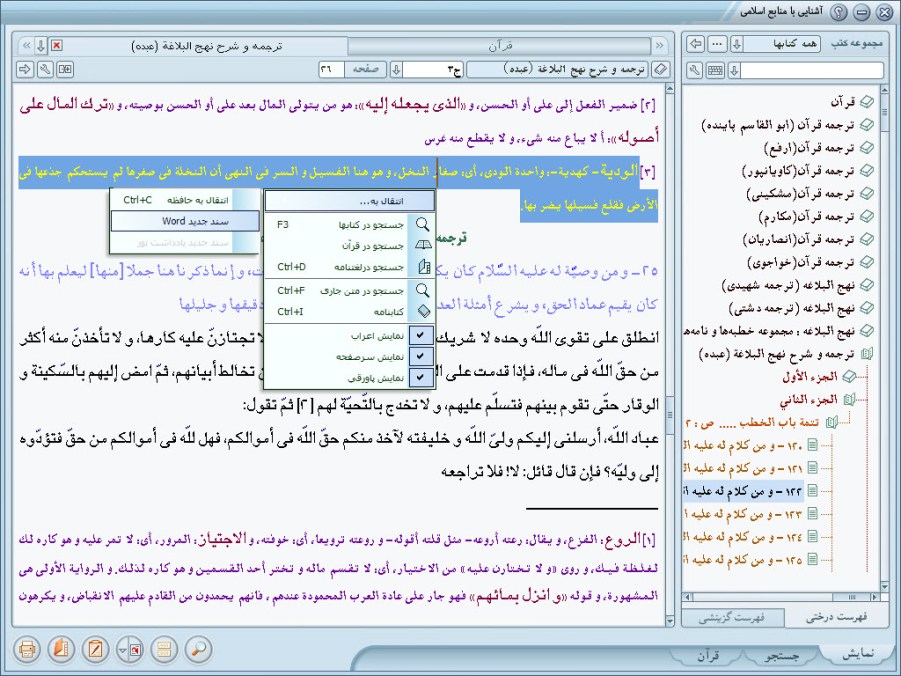Click the double-chevron at left of tab bar
The height and width of the screenshot is (676, 901).
[26, 45]
